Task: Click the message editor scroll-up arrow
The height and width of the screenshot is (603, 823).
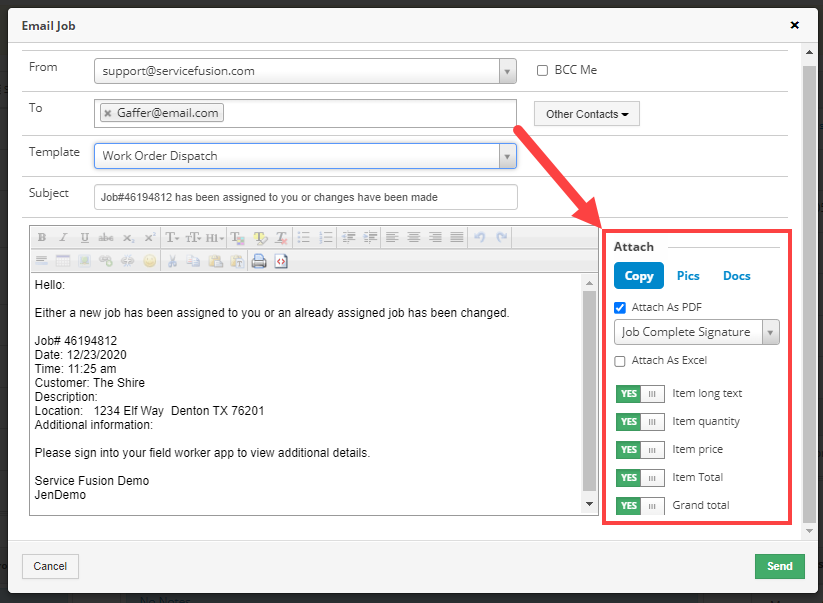Action: 589,283
